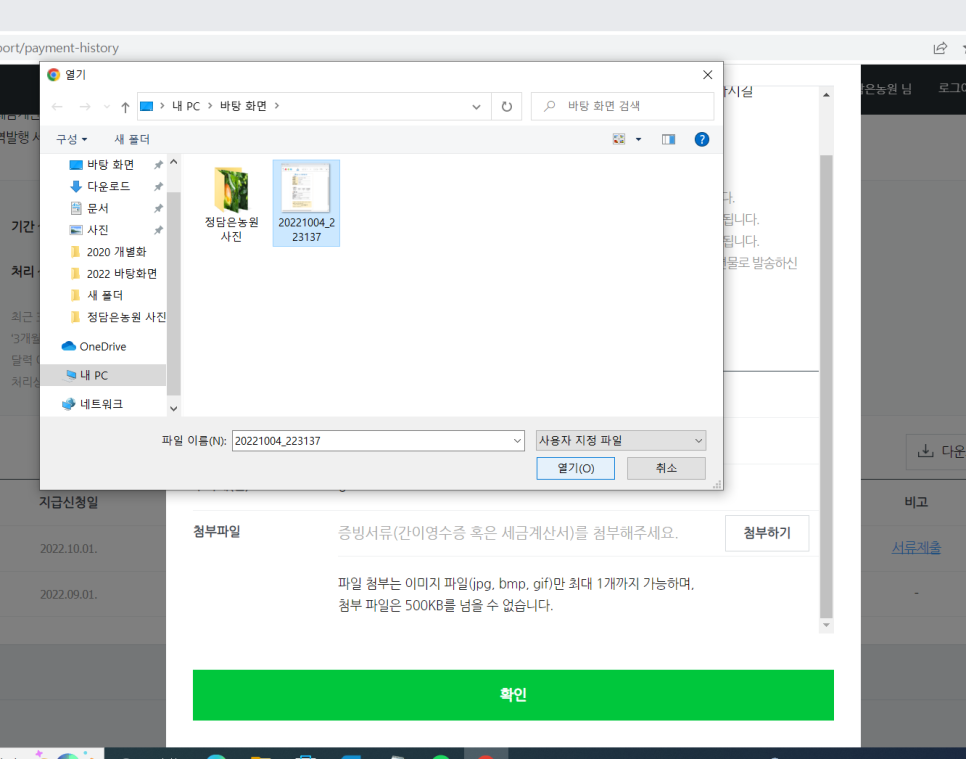
Task: Click the 다운 download button on the page
Action: [x=937, y=452]
